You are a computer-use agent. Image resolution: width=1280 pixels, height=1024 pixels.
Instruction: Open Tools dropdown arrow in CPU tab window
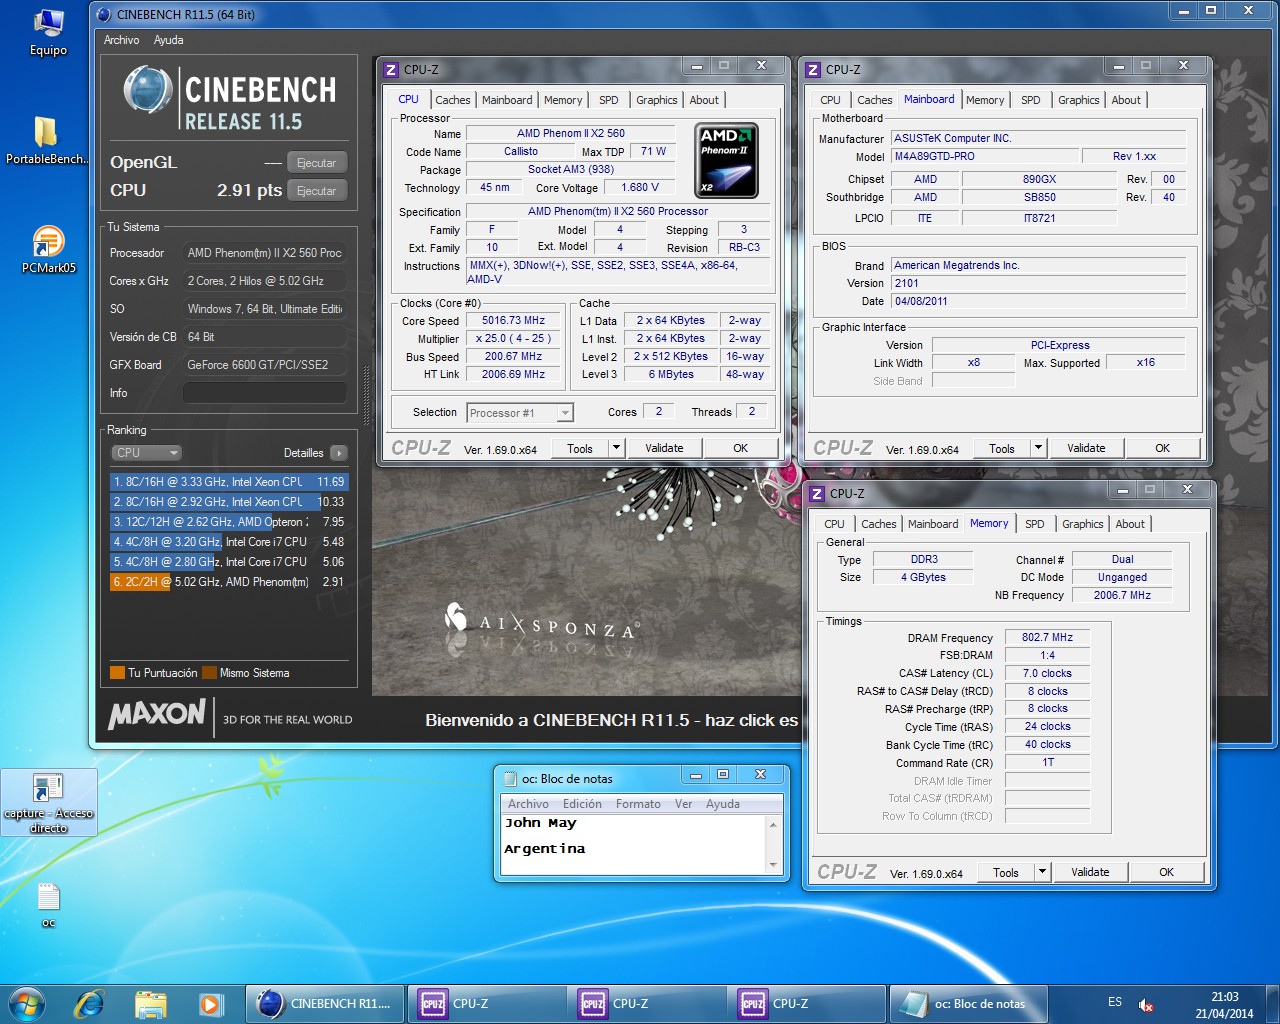[616, 448]
